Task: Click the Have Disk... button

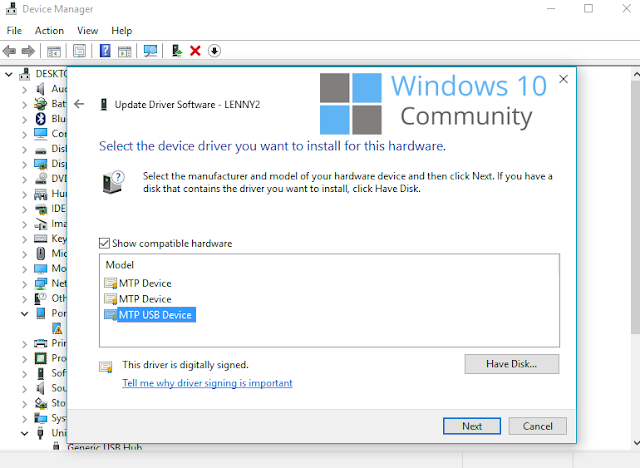Action: (x=511, y=364)
